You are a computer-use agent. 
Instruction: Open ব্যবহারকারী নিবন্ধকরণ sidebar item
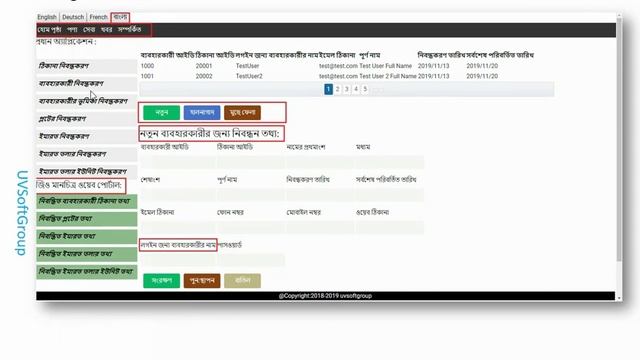click(87, 83)
